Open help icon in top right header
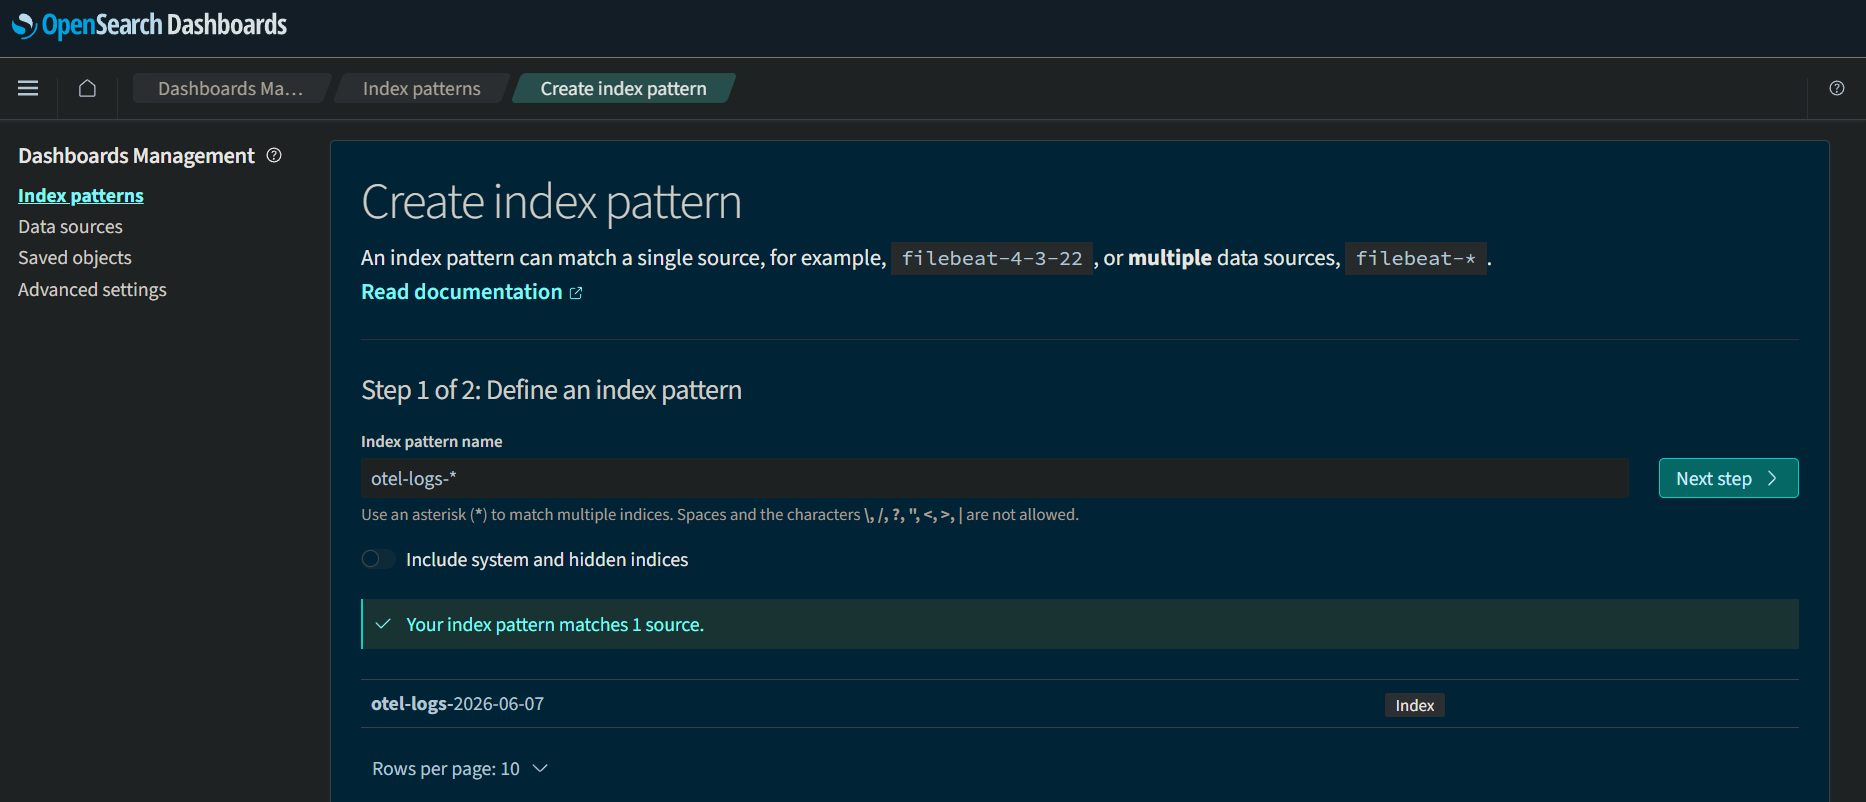Viewport: 1866px width, 802px height. (1837, 88)
